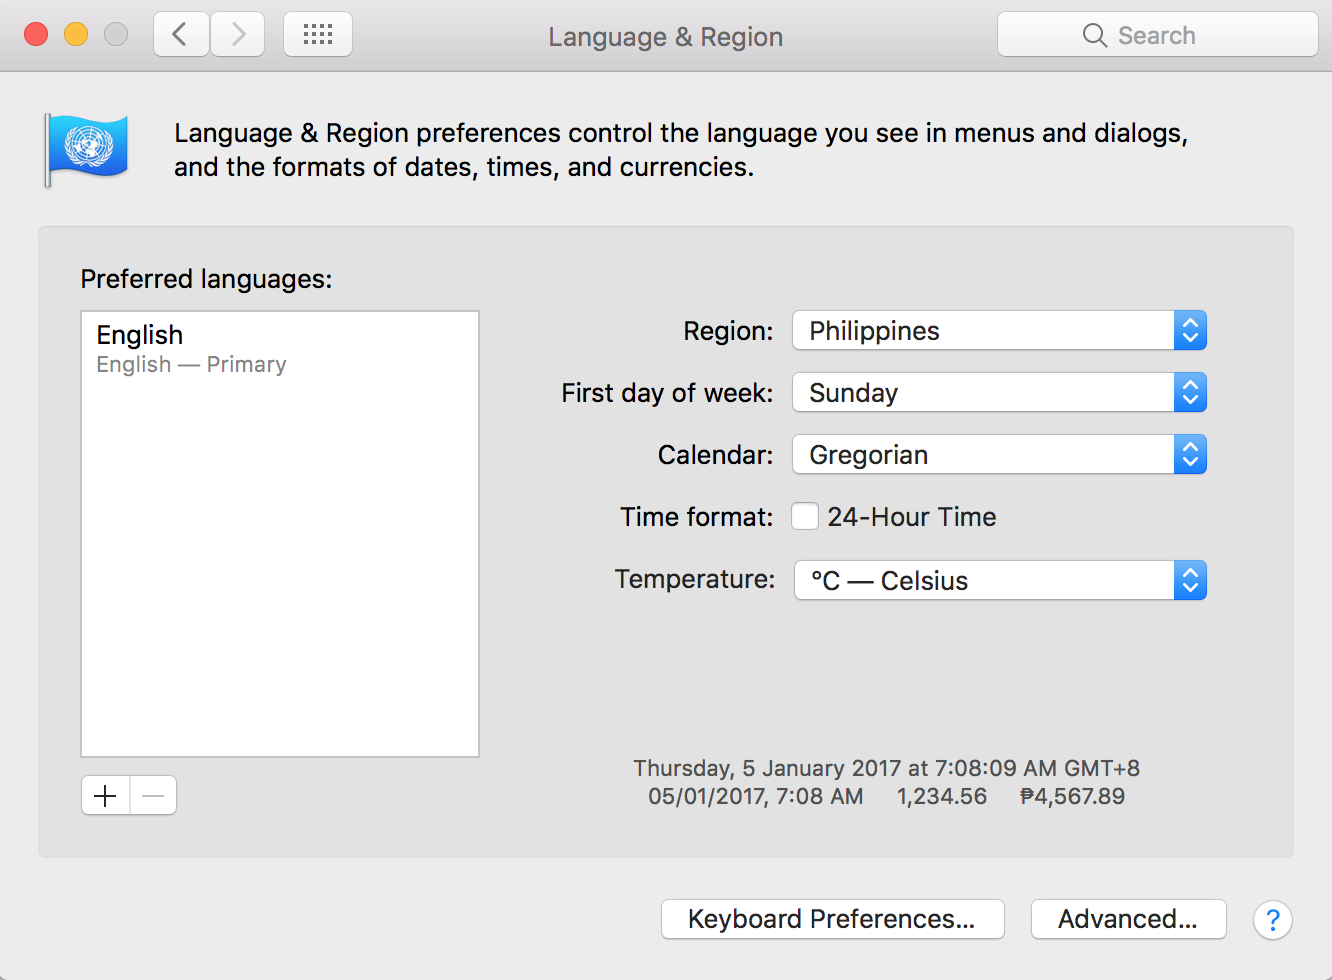Remove selected language with minus button
The image size is (1332, 980).
(x=153, y=796)
